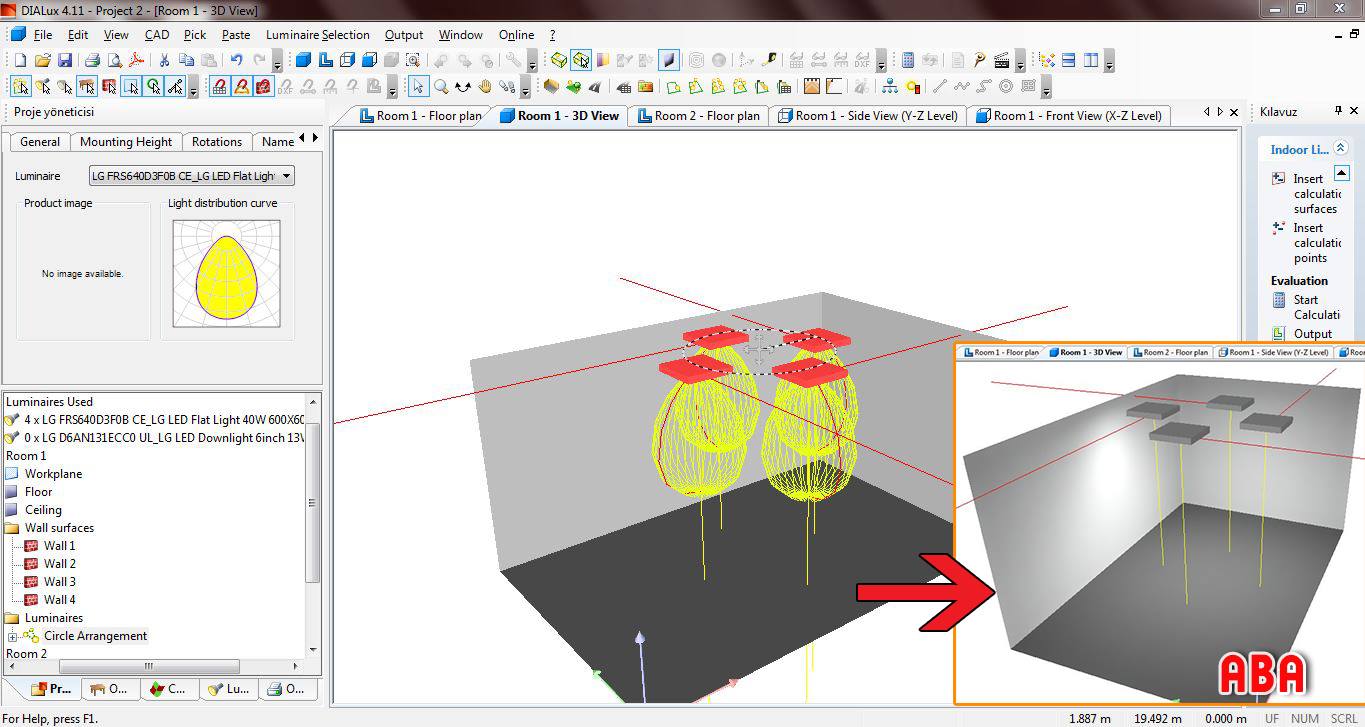
Task: Toggle the black-diagonal pick filter button
Action: tap(175, 87)
